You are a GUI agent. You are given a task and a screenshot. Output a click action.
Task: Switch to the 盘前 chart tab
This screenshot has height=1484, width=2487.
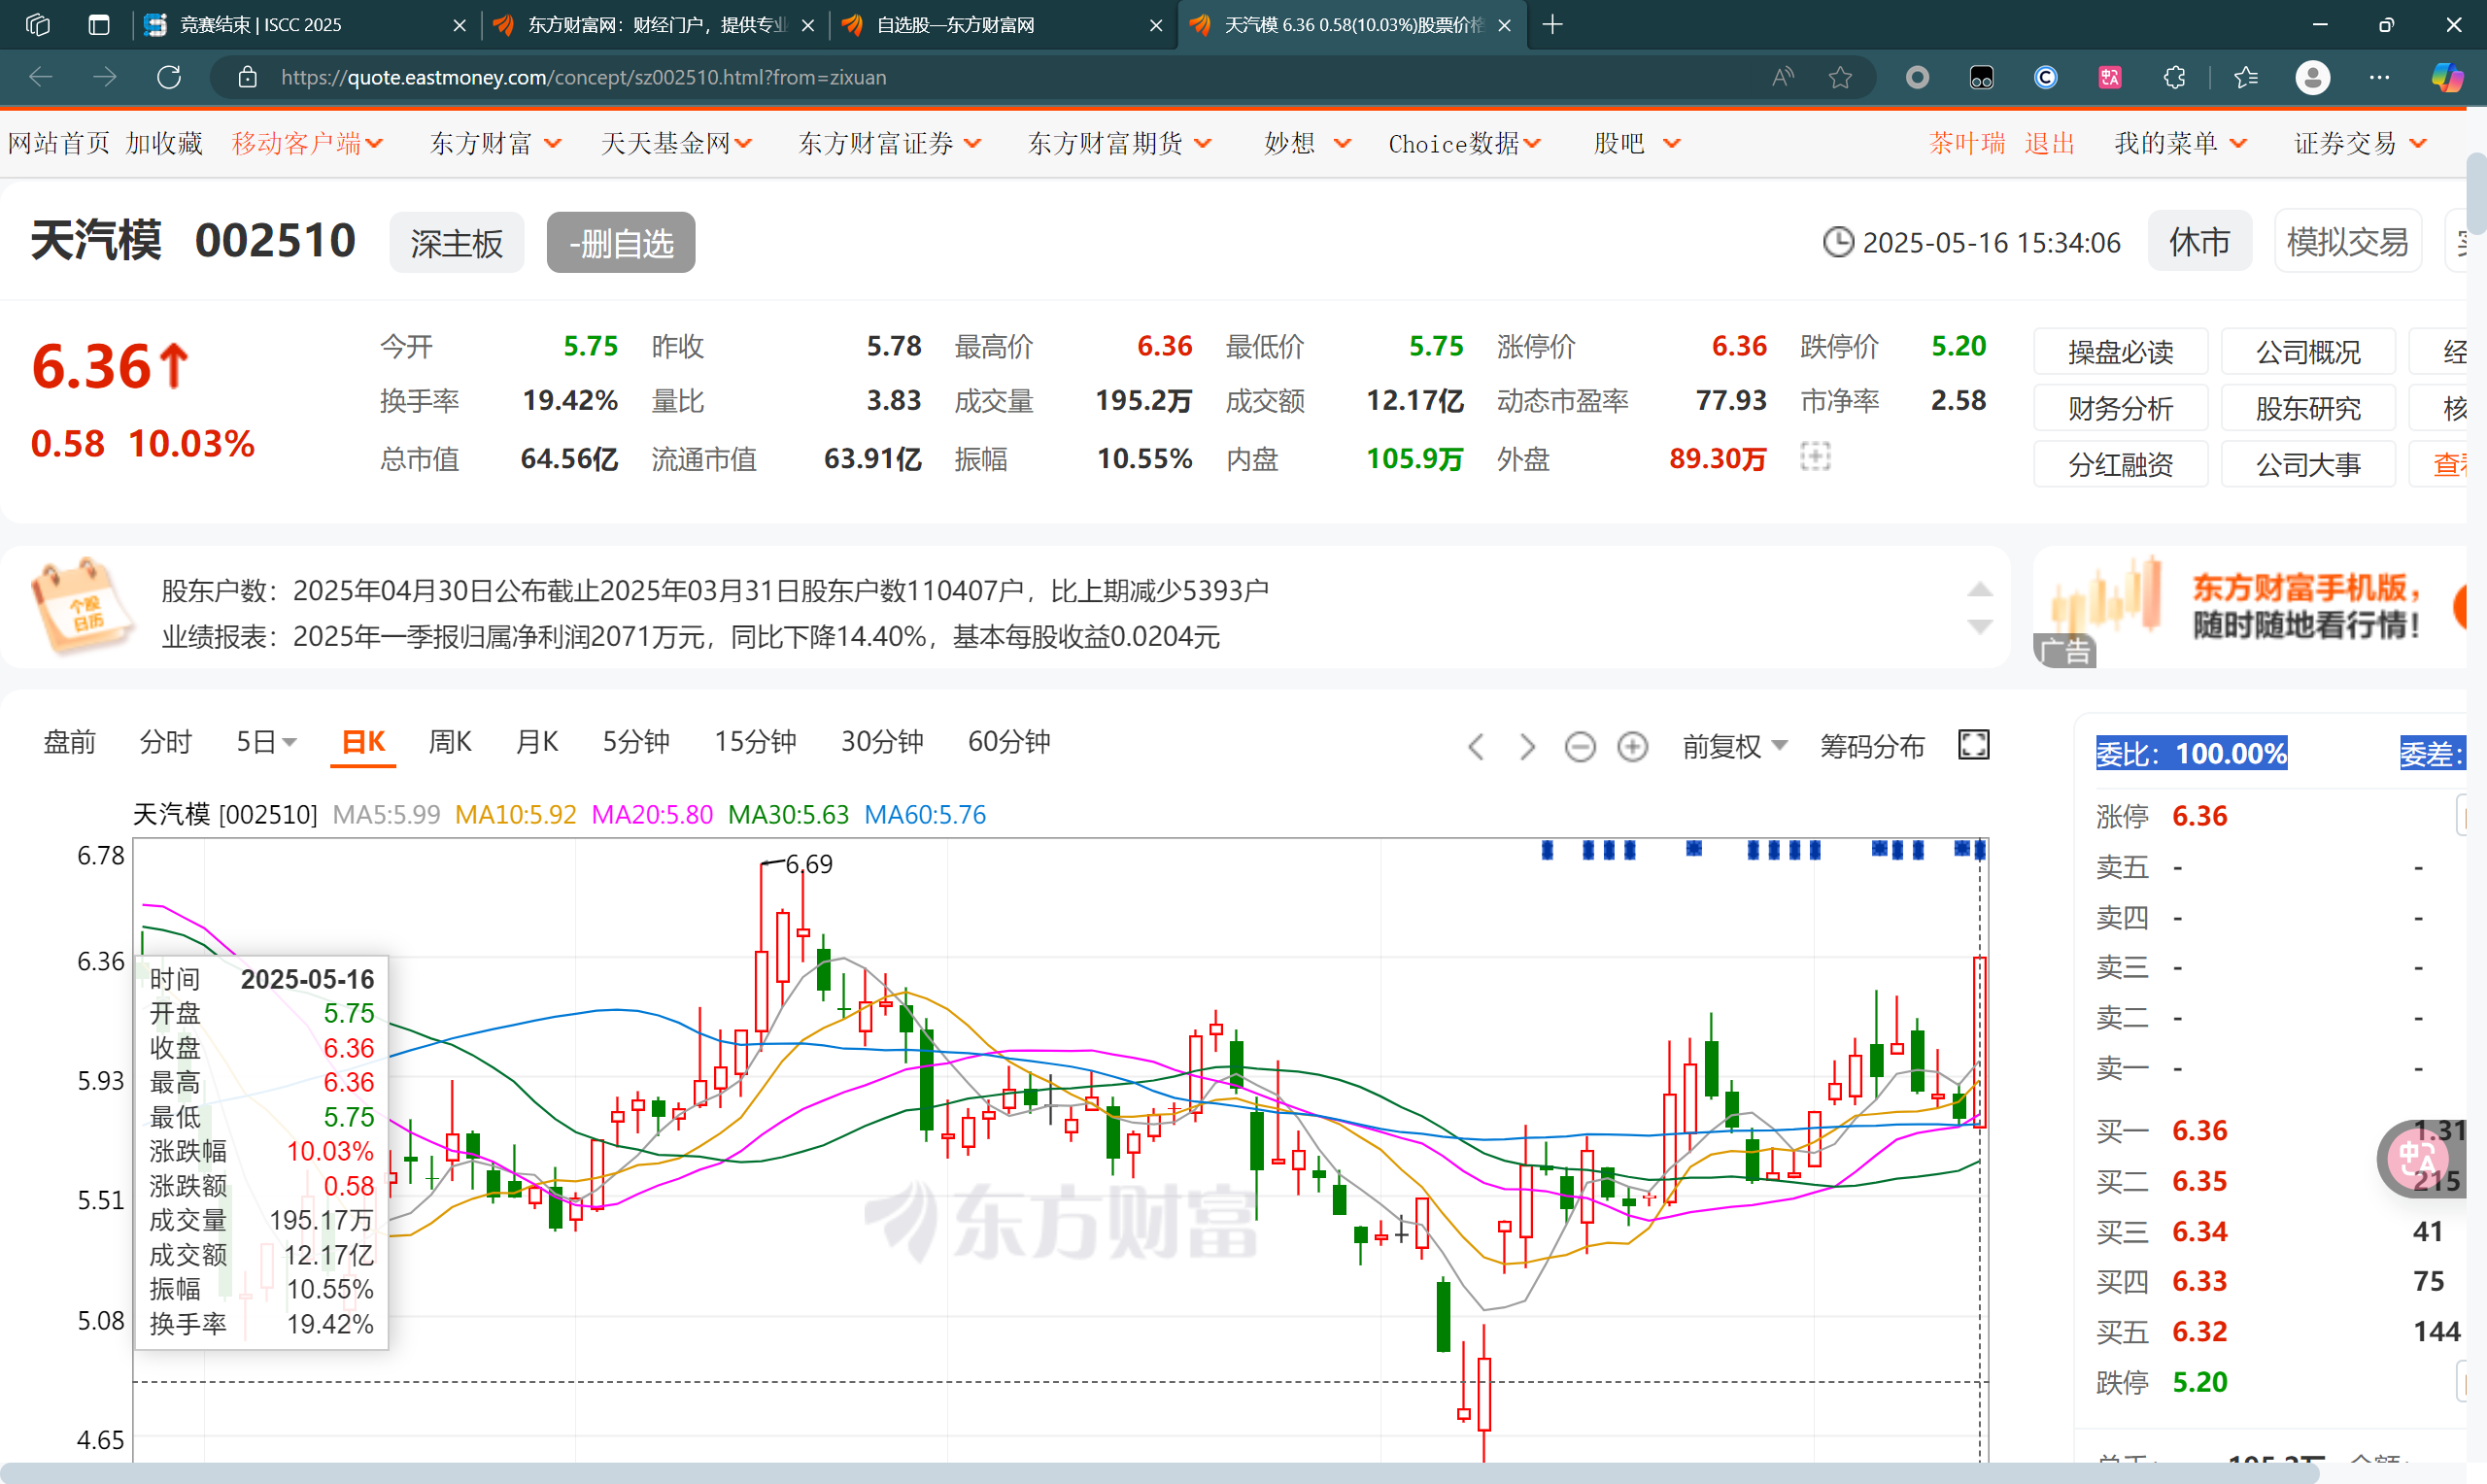point(69,742)
